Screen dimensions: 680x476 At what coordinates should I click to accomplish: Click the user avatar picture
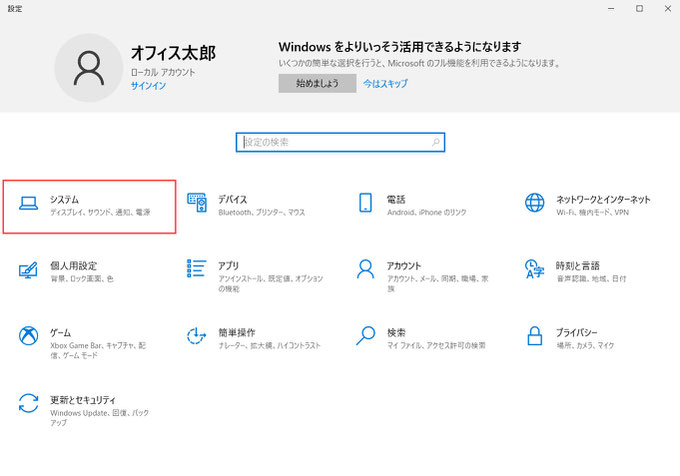(89, 68)
